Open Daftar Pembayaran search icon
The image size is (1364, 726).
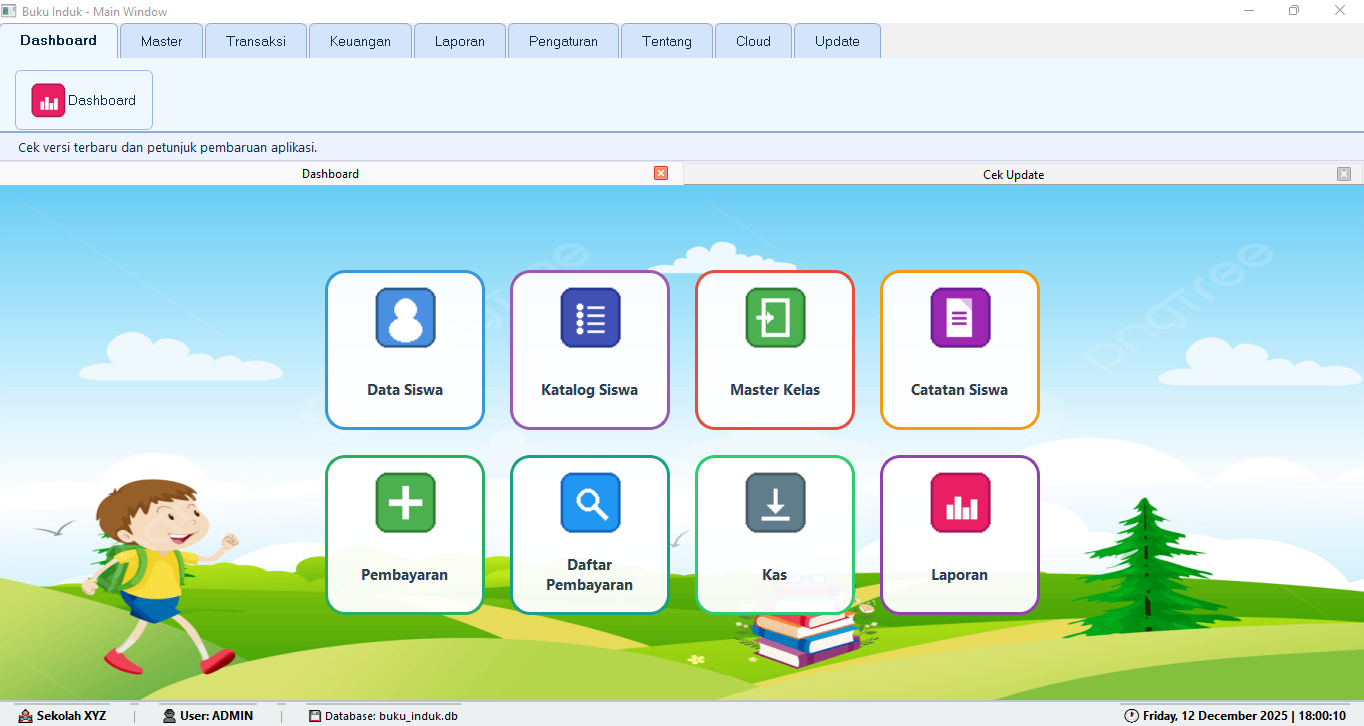pos(589,503)
